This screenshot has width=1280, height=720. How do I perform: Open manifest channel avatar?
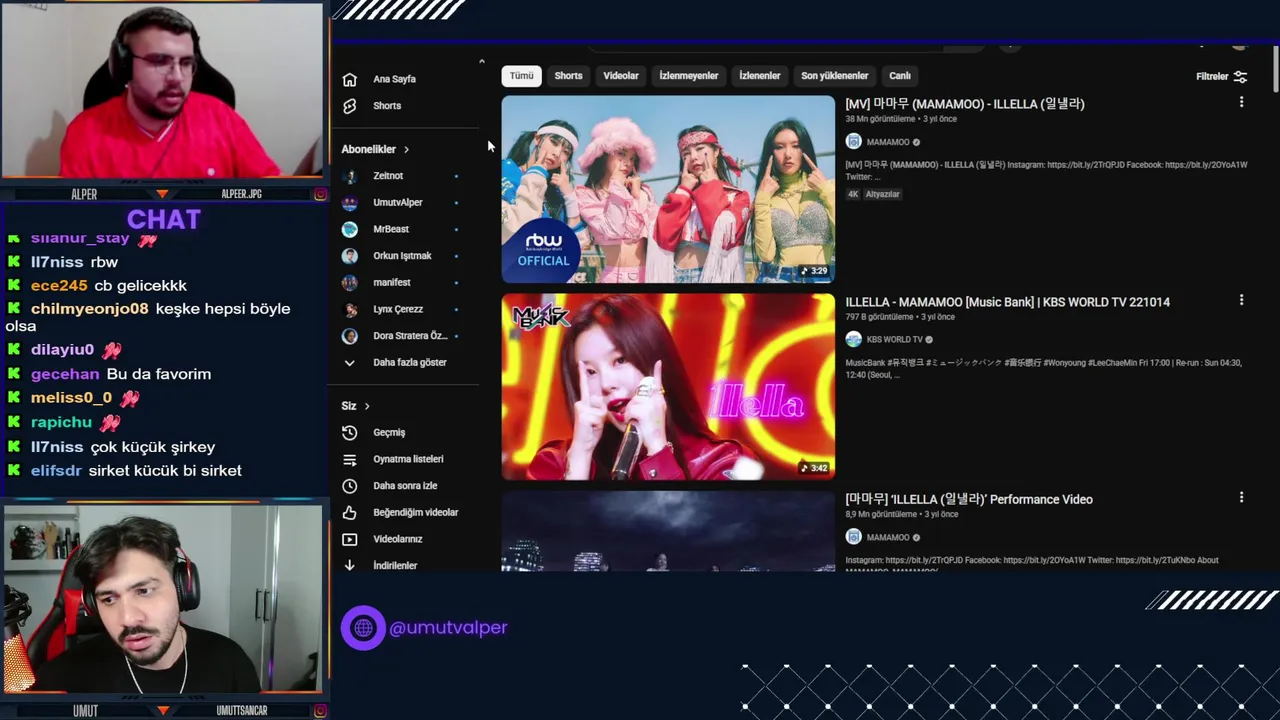pyautogui.click(x=349, y=283)
